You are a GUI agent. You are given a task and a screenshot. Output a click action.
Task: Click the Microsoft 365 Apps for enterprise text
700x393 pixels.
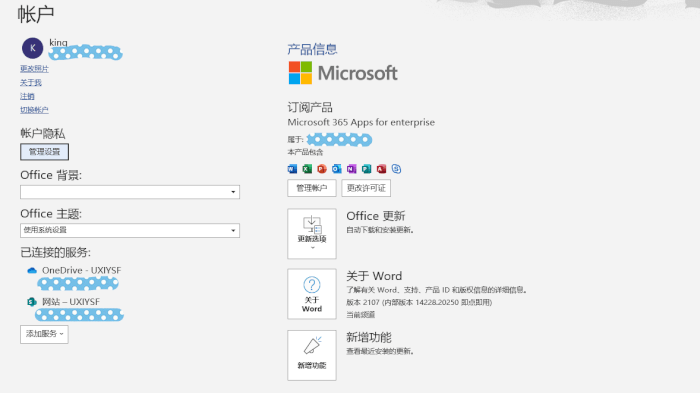coord(361,122)
